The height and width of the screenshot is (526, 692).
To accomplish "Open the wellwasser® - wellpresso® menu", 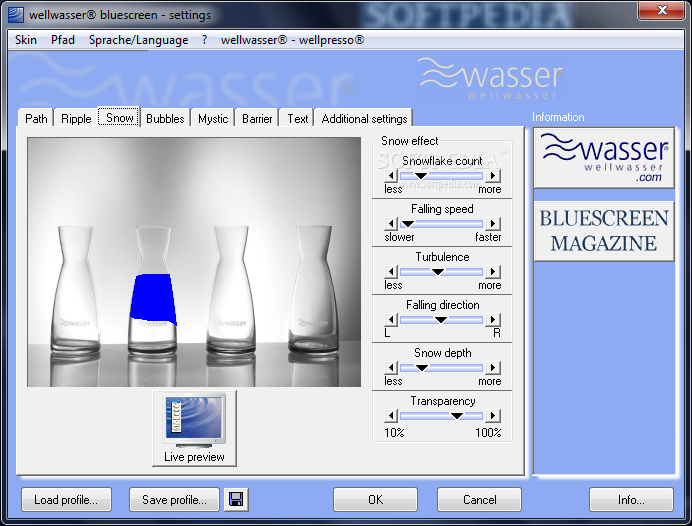I will [x=292, y=40].
